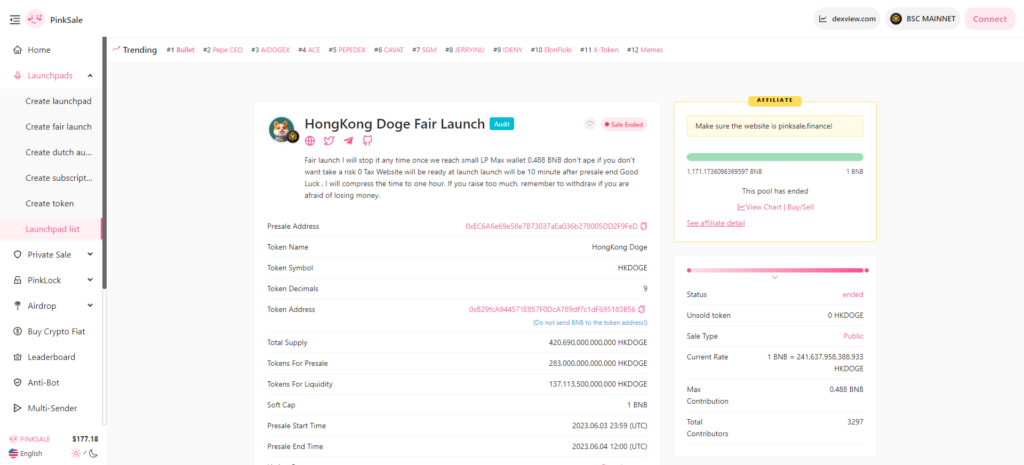Click trending token #8 JERRYINU
The image size is (1024, 465).
click(465, 50)
